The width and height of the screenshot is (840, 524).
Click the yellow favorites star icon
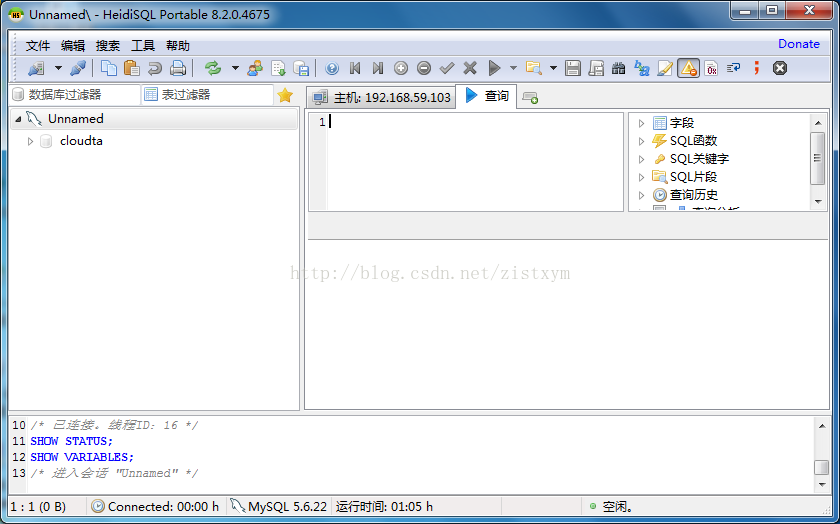click(286, 95)
